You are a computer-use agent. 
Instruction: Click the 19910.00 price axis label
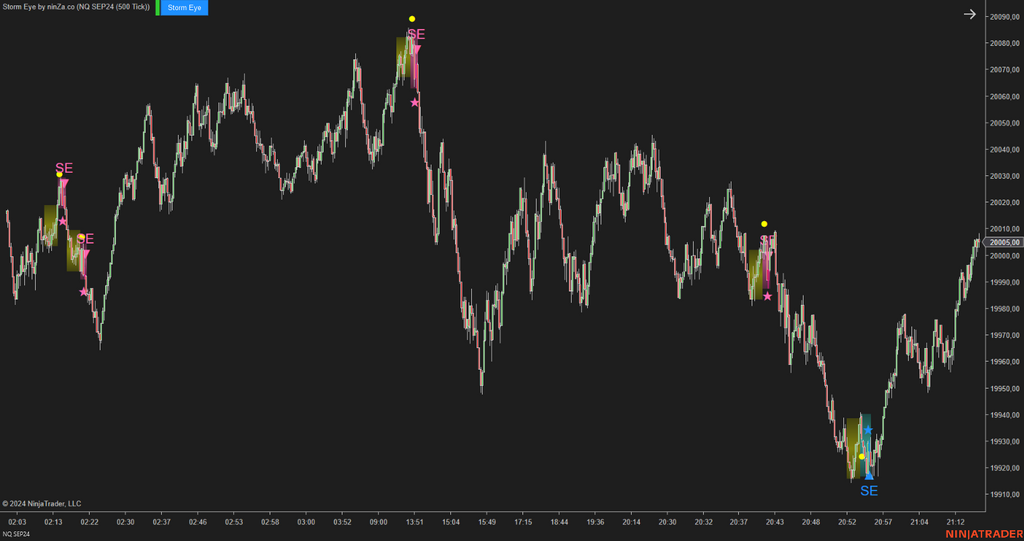point(1006,494)
